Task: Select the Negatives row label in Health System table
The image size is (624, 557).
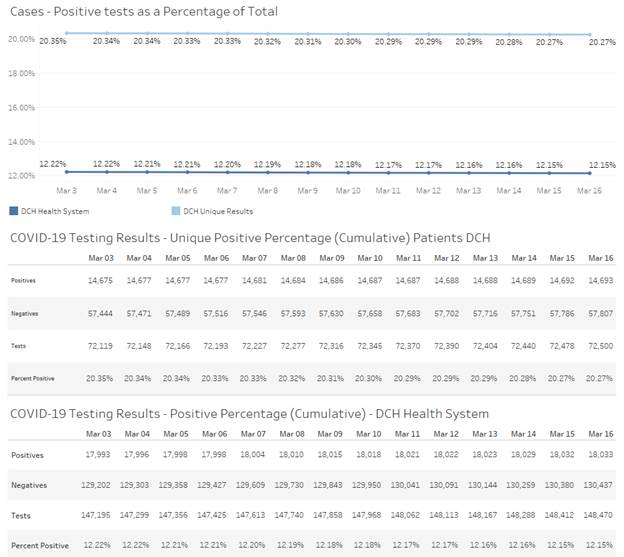Action: (x=31, y=484)
